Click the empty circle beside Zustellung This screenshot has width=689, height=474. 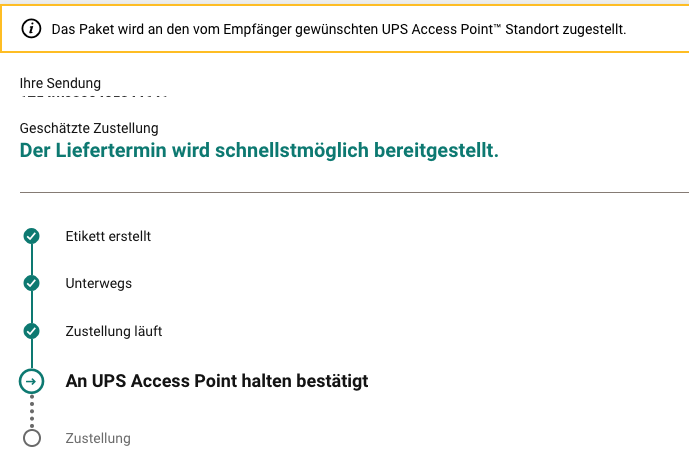point(32,438)
